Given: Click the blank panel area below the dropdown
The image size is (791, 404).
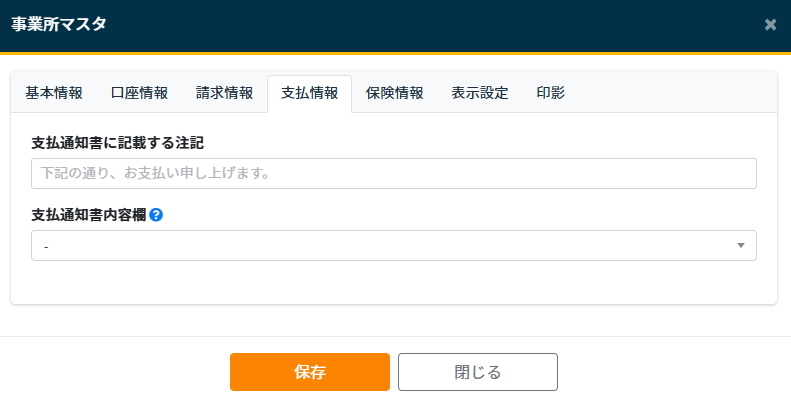Looking at the screenshot, I should click(x=394, y=282).
